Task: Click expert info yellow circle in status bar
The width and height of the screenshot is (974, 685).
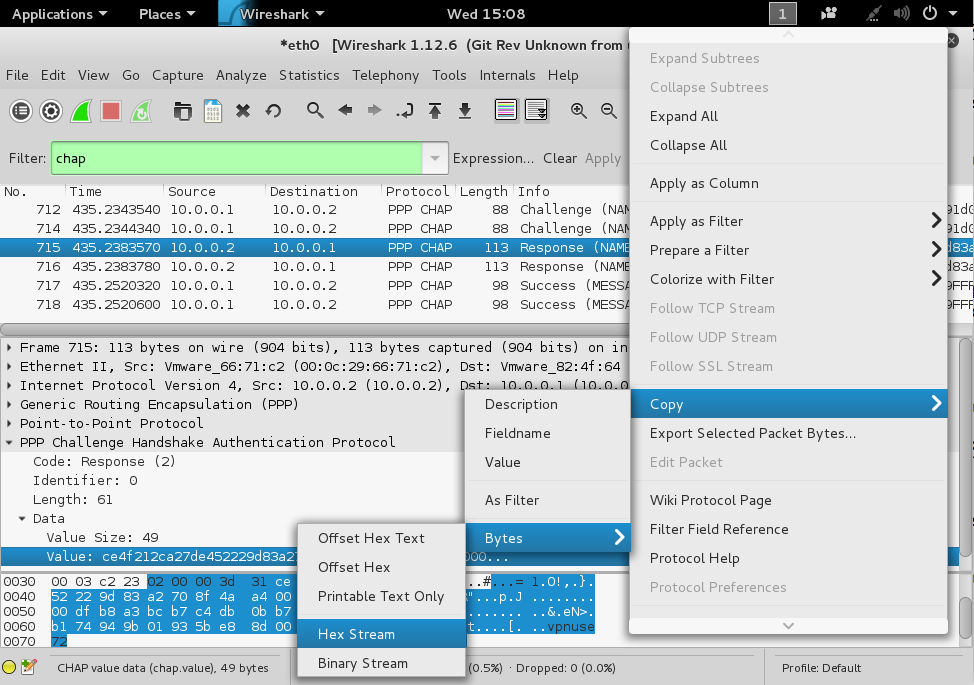Action: [x=9, y=668]
